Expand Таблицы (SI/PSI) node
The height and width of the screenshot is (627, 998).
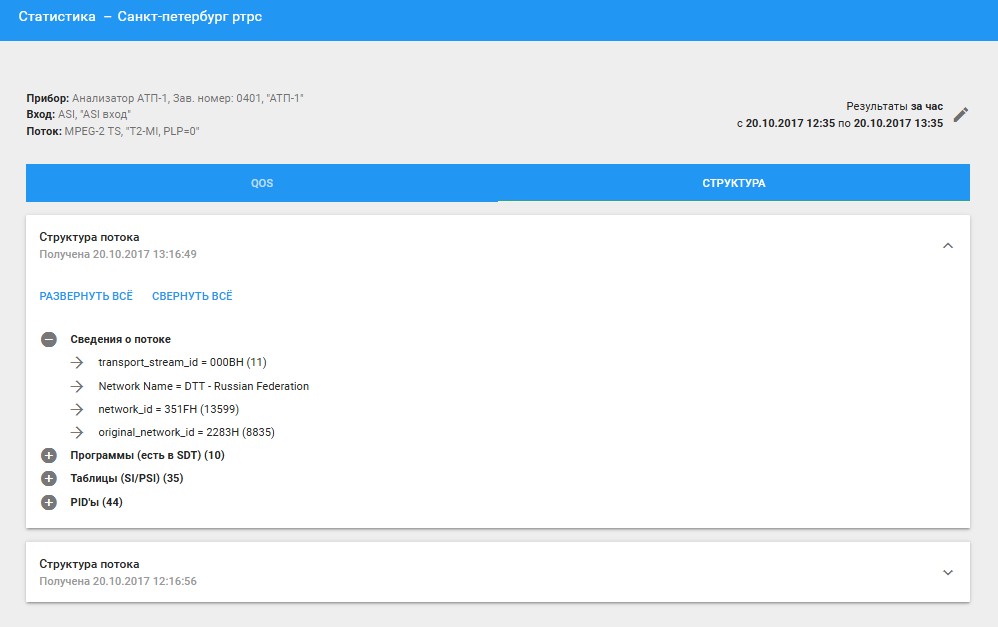49,478
